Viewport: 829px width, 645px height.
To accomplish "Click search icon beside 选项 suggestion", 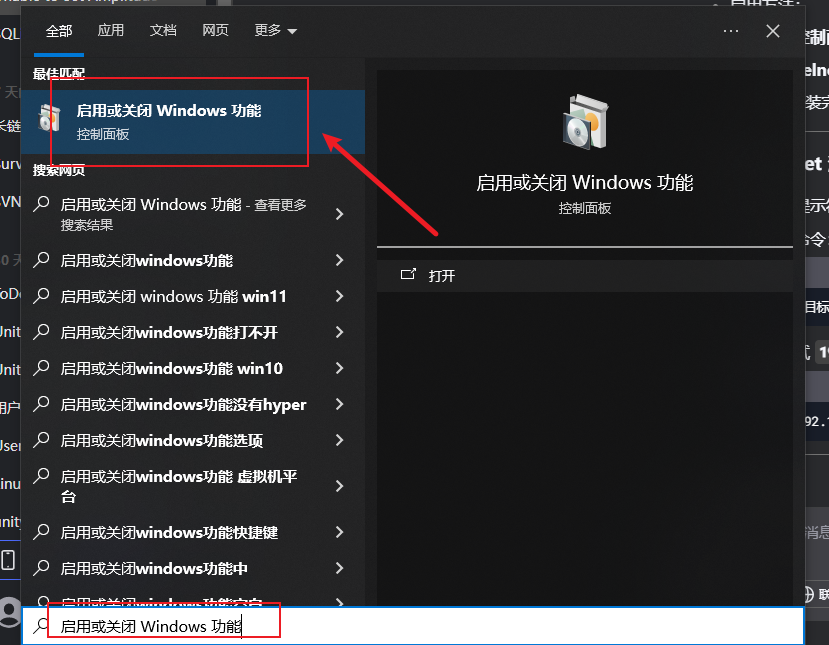I will tap(41, 440).
